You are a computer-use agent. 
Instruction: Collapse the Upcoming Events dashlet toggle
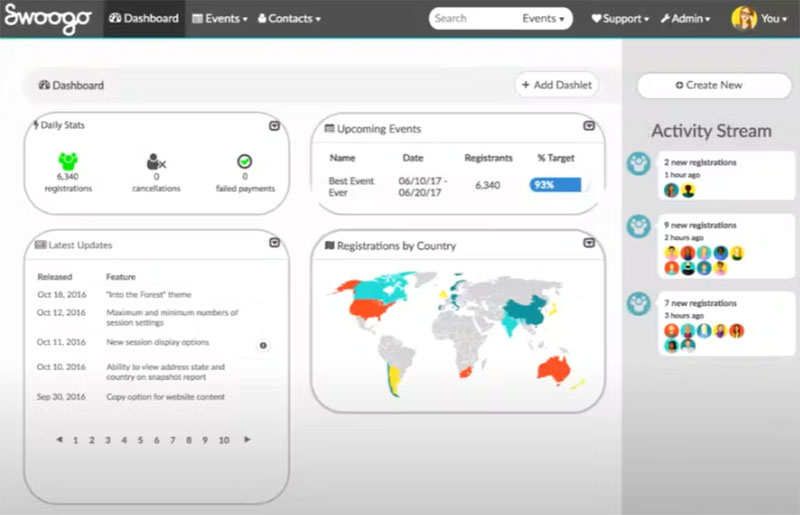point(589,126)
